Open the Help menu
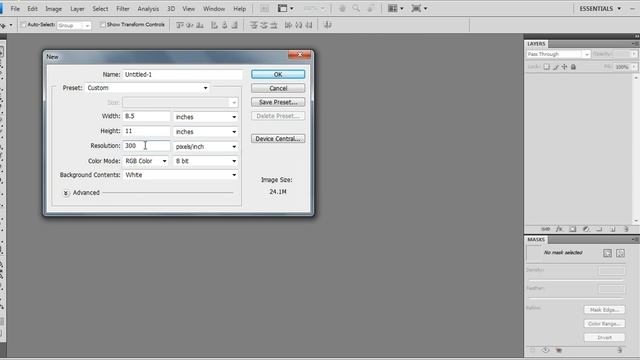 tap(240, 9)
